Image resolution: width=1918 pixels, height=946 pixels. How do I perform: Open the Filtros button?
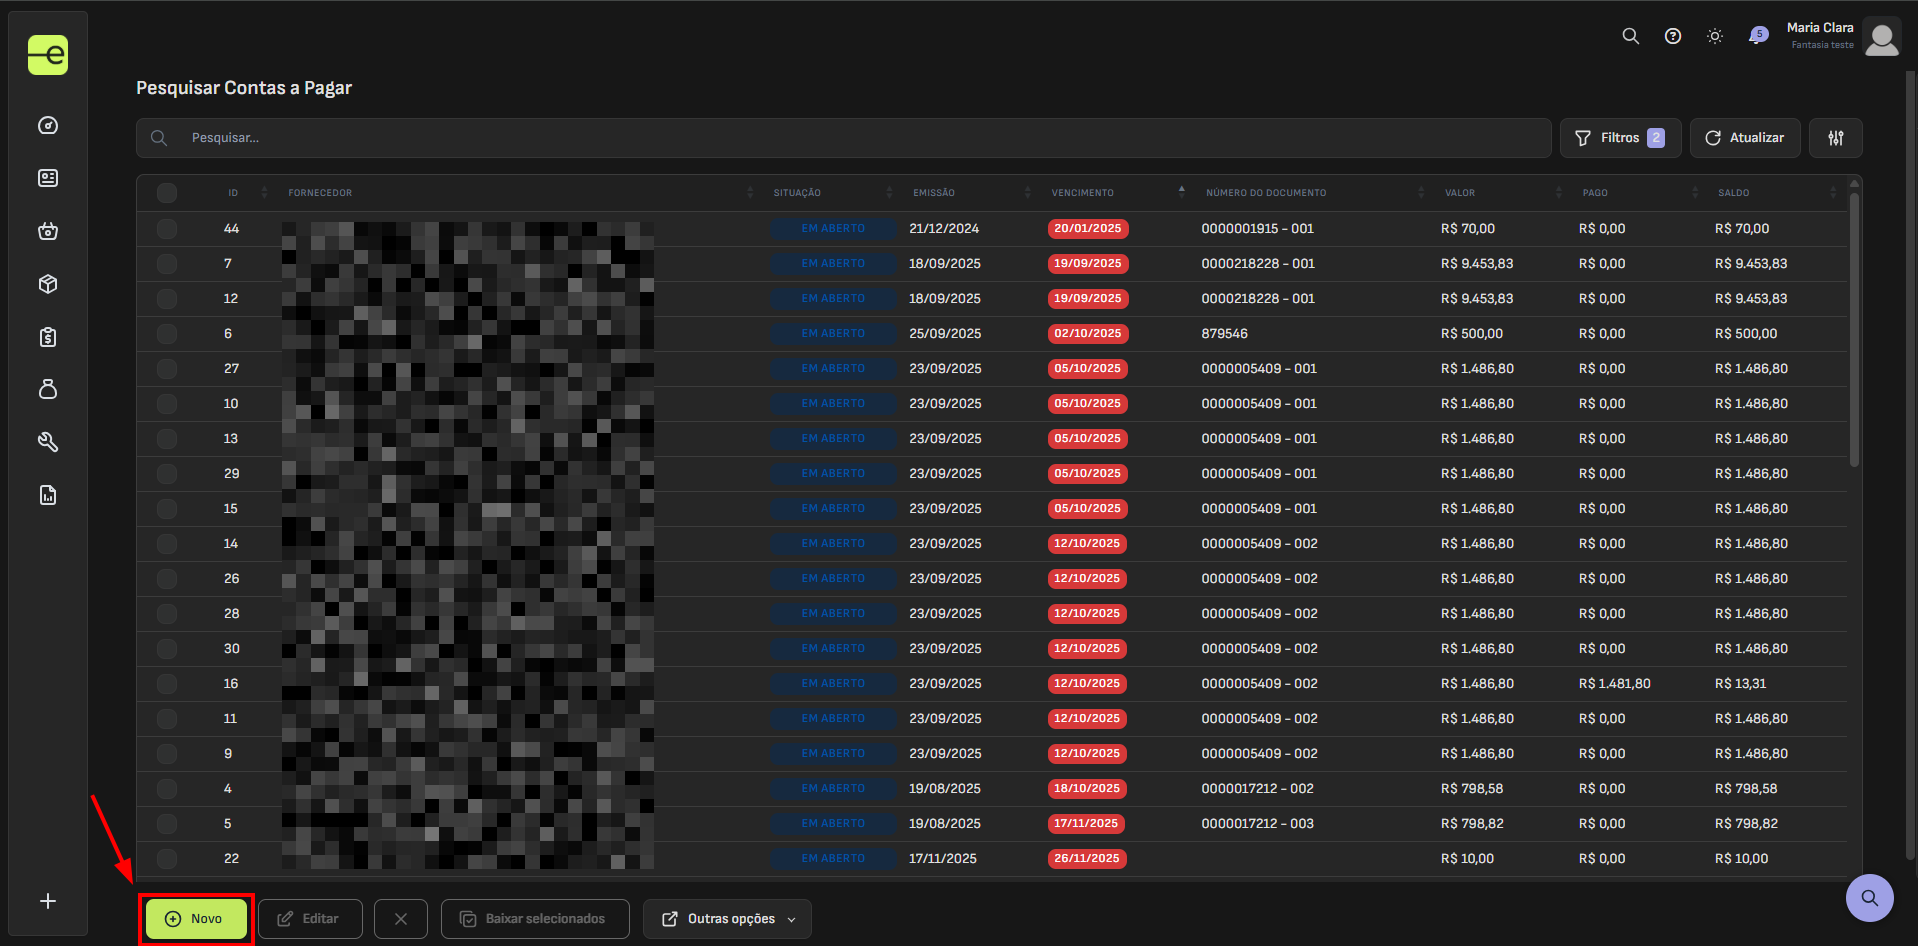coord(1620,138)
